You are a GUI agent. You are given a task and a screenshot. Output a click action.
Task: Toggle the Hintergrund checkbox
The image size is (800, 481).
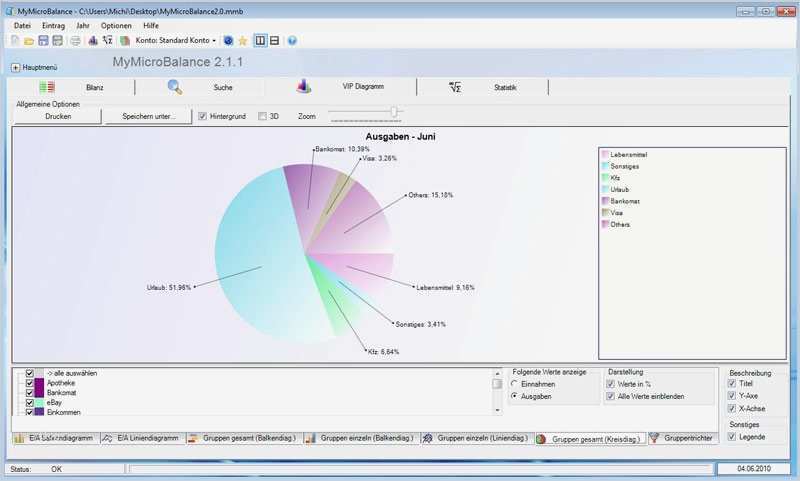(203, 116)
